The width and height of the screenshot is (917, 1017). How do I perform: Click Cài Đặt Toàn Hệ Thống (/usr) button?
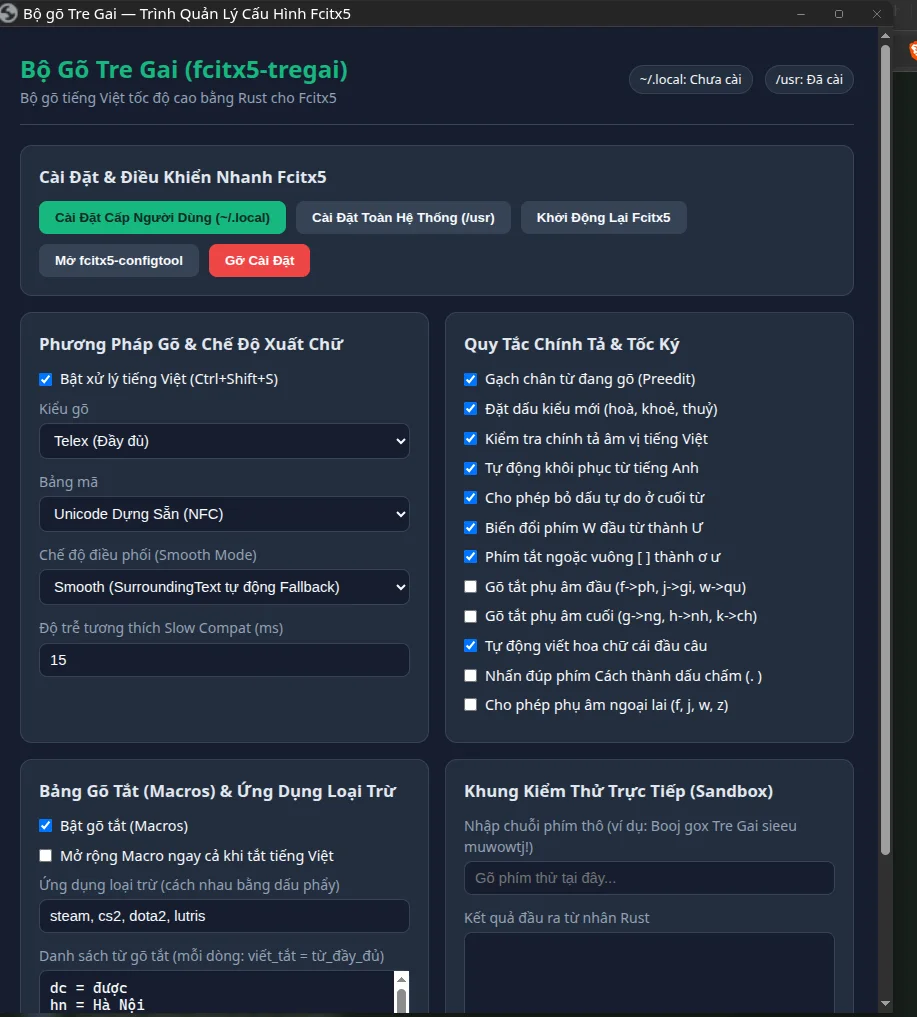tap(403, 217)
